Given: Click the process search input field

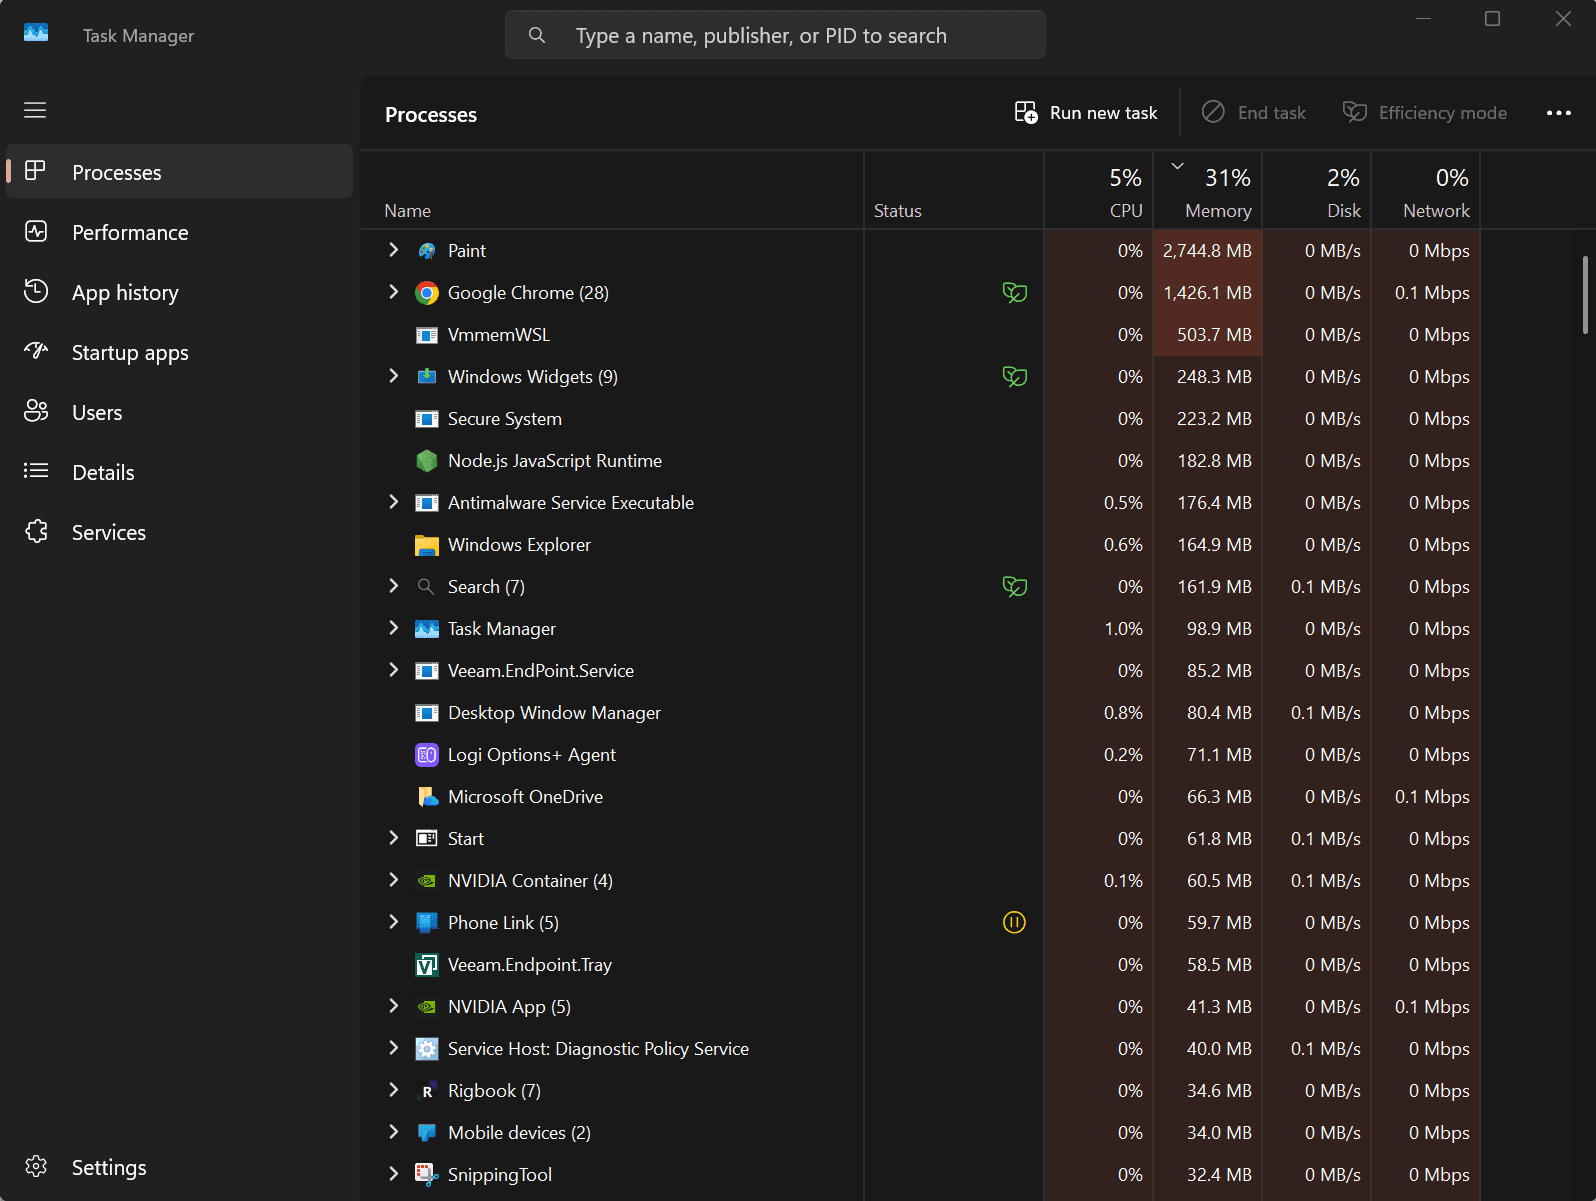Looking at the screenshot, I should click(775, 35).
